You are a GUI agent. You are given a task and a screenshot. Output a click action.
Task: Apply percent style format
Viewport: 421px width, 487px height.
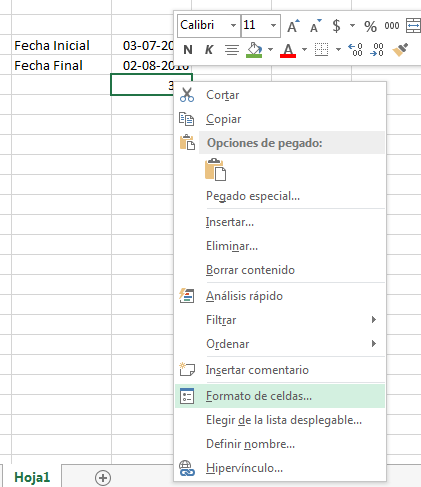pyautogui.click(x=370, y=26)
